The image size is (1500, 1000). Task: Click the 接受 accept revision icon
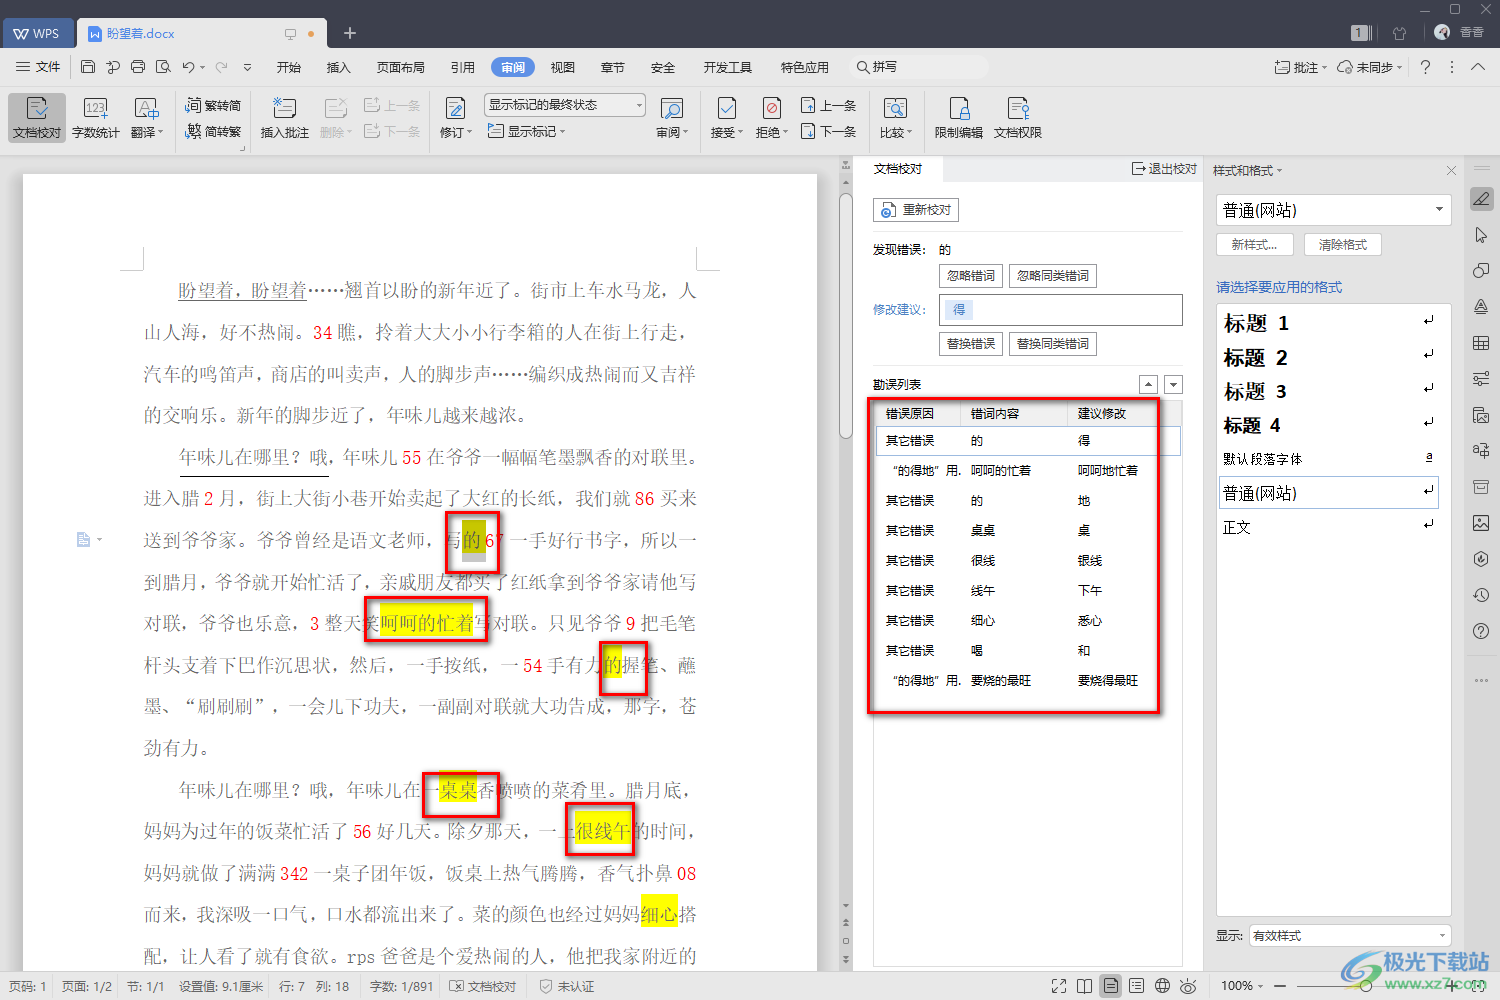click(726, 117)
